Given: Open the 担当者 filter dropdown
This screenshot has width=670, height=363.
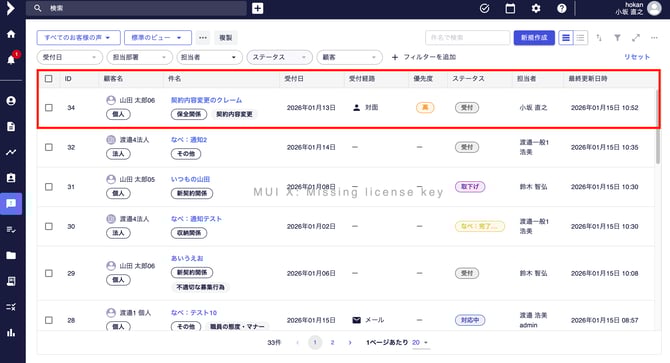Looking at the screenshot, I should click(210, 57).
